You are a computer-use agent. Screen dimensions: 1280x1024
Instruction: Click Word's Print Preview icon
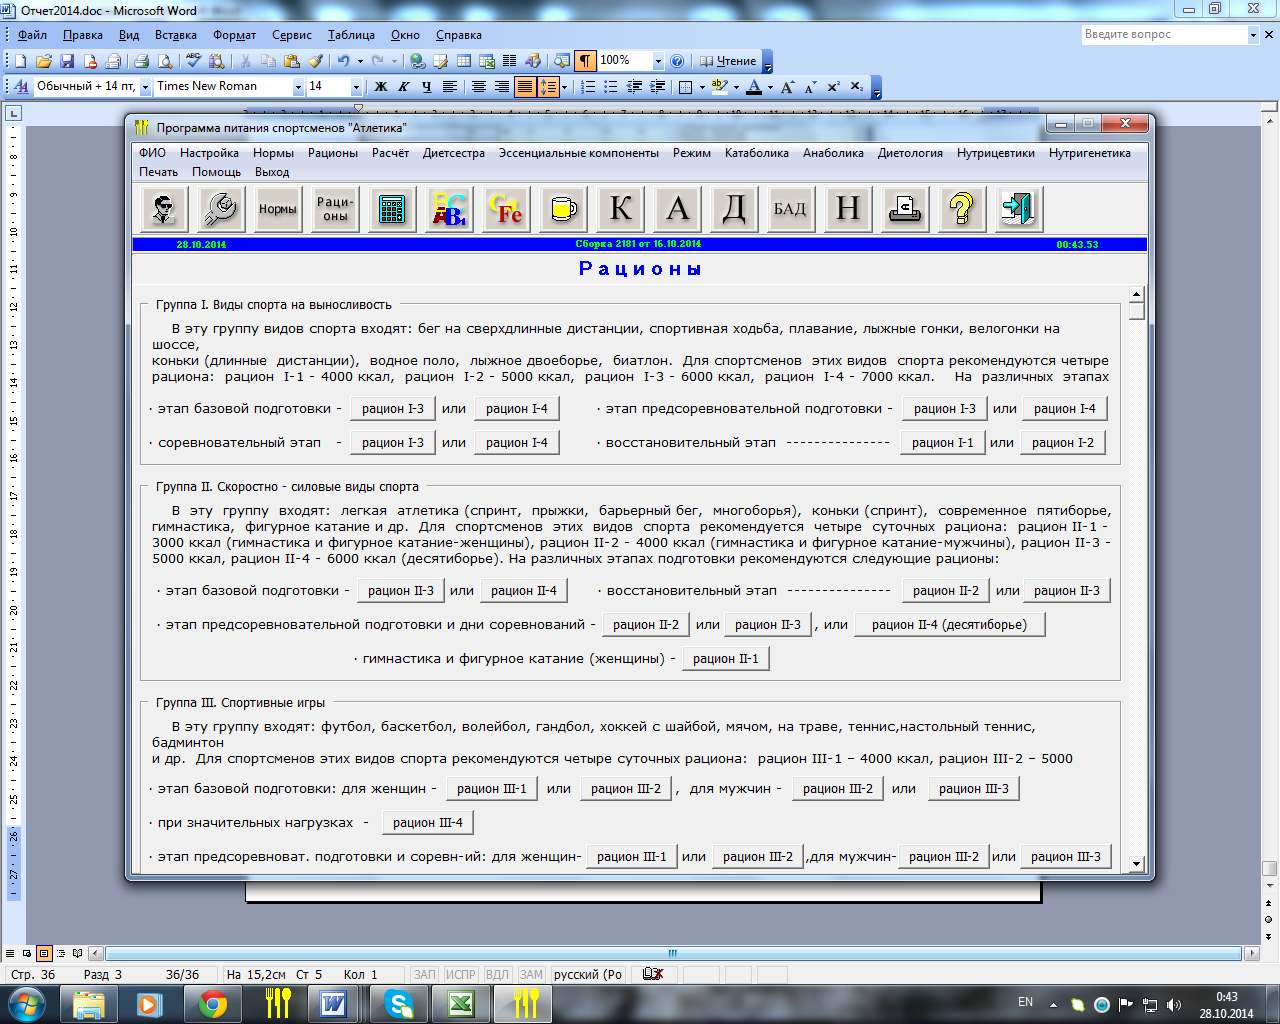coord(165,61)
